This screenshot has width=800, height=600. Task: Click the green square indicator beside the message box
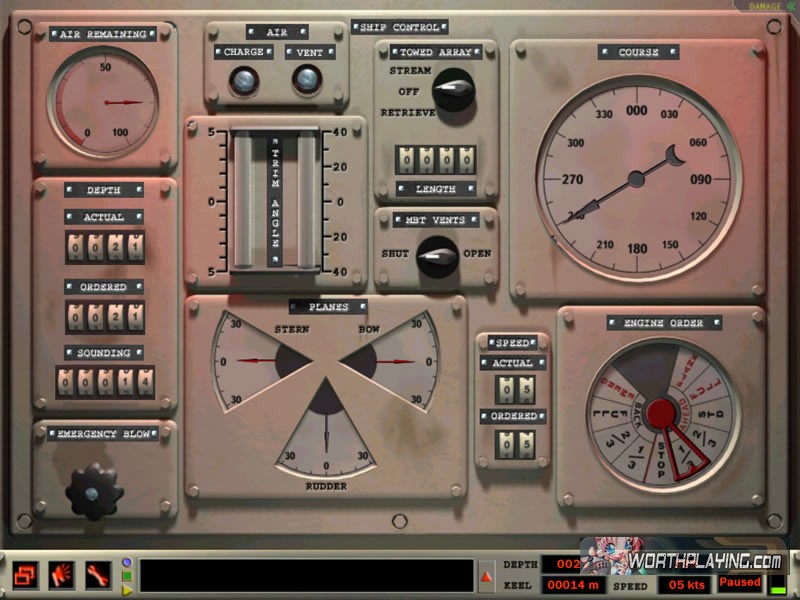127,576
